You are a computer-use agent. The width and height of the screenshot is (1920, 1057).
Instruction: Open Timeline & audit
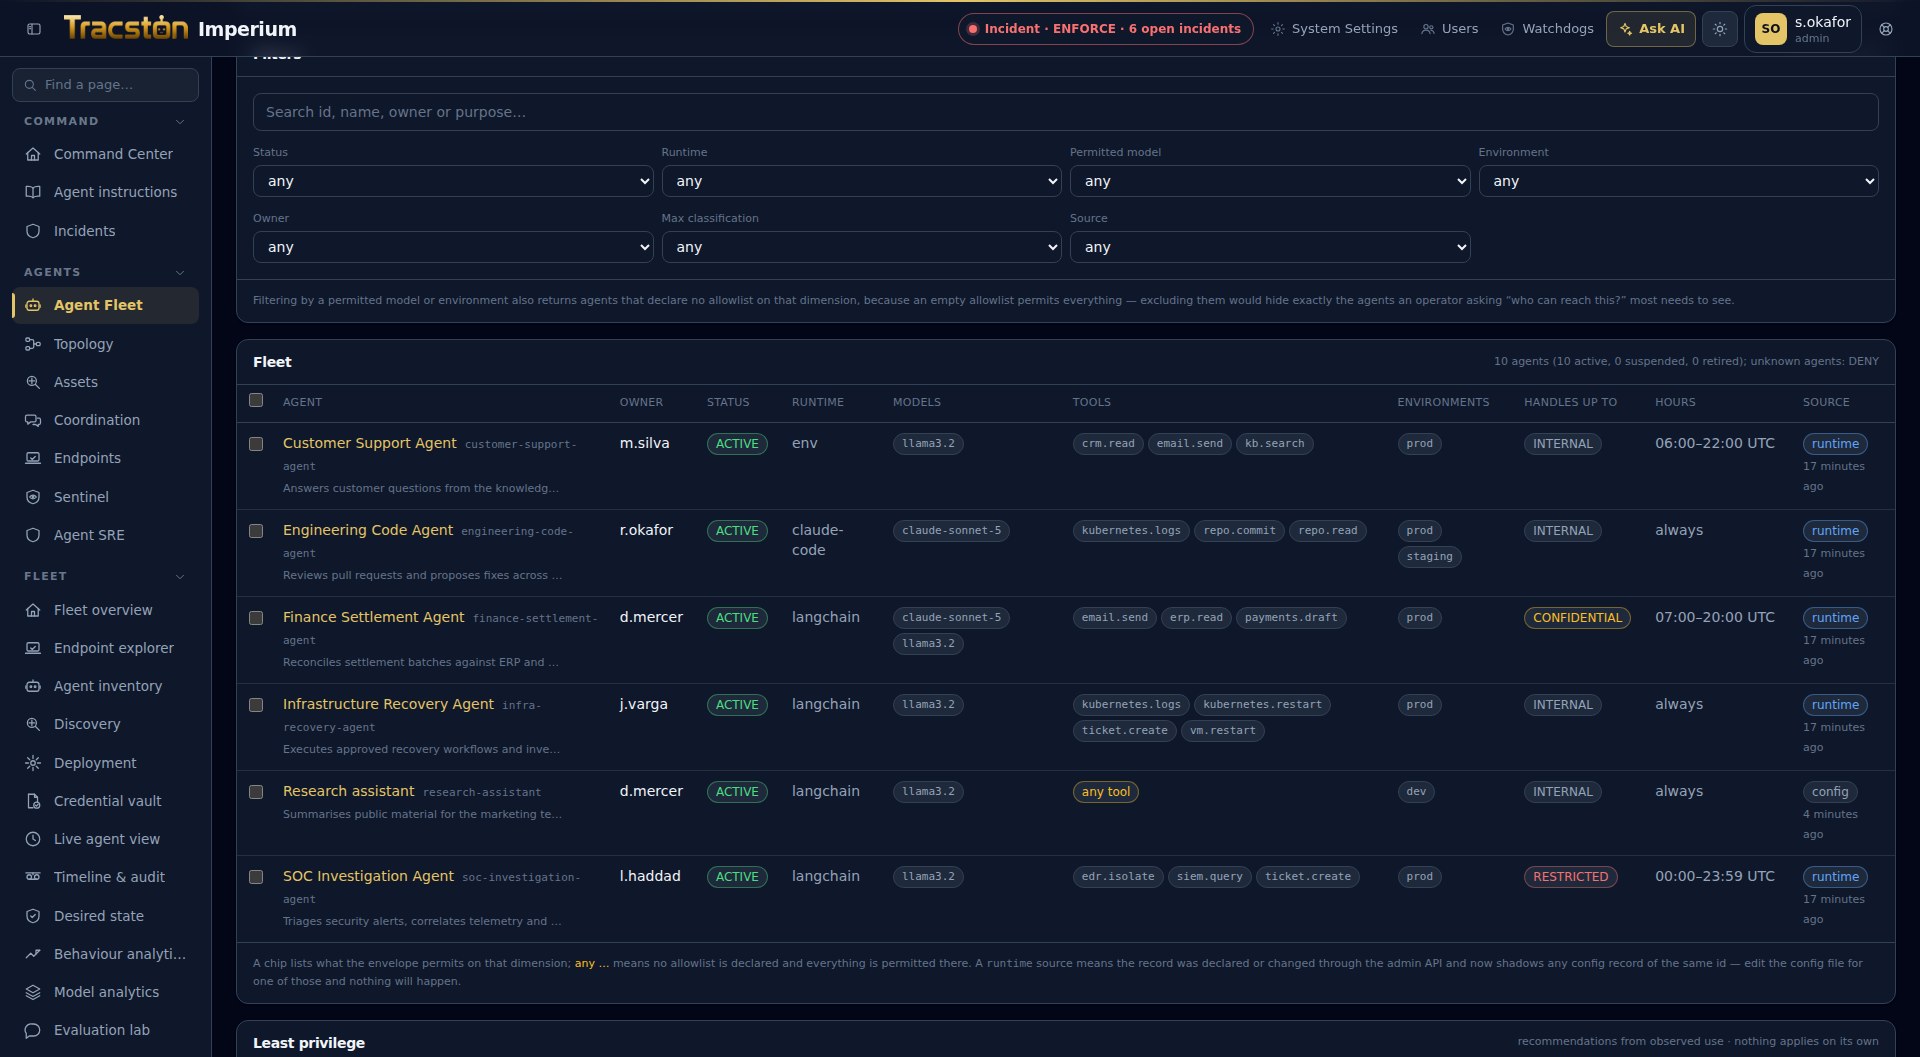(105, 877)
